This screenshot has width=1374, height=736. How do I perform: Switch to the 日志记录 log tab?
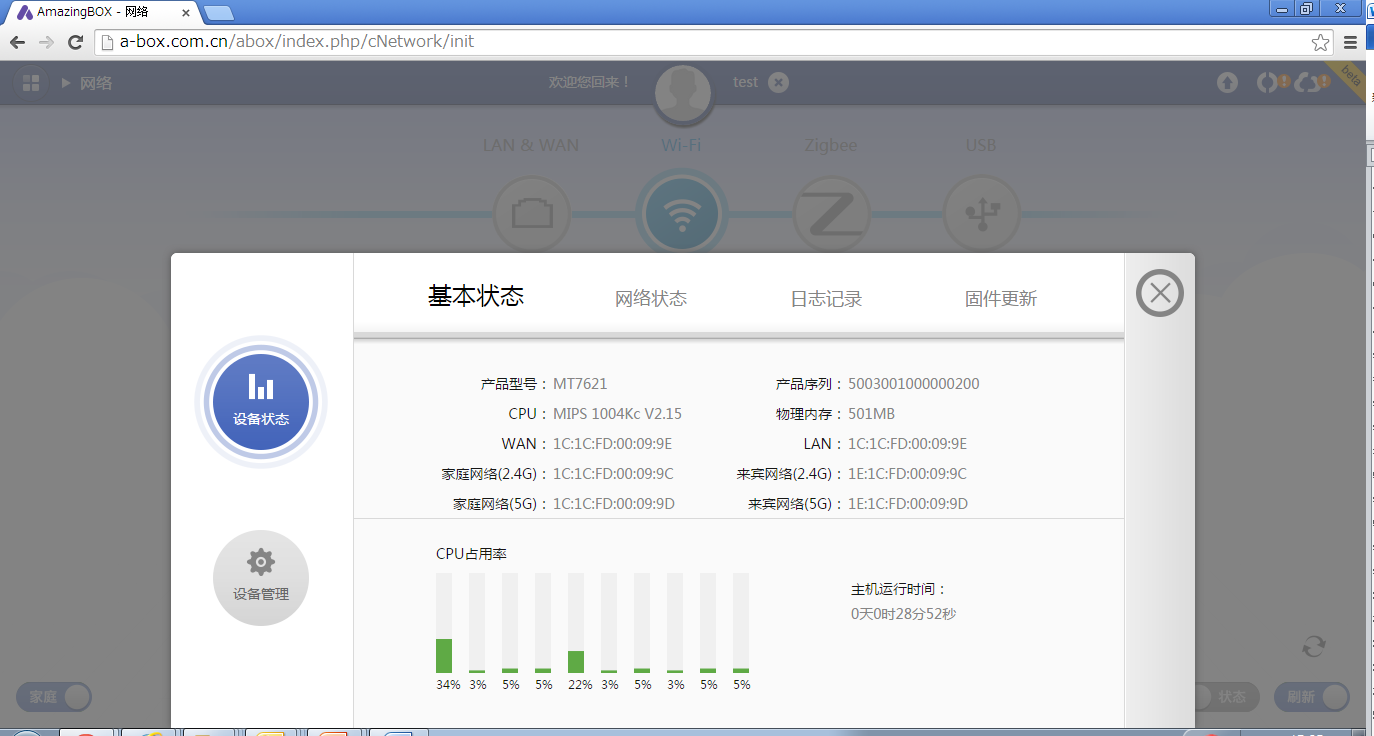pos(826,299)
